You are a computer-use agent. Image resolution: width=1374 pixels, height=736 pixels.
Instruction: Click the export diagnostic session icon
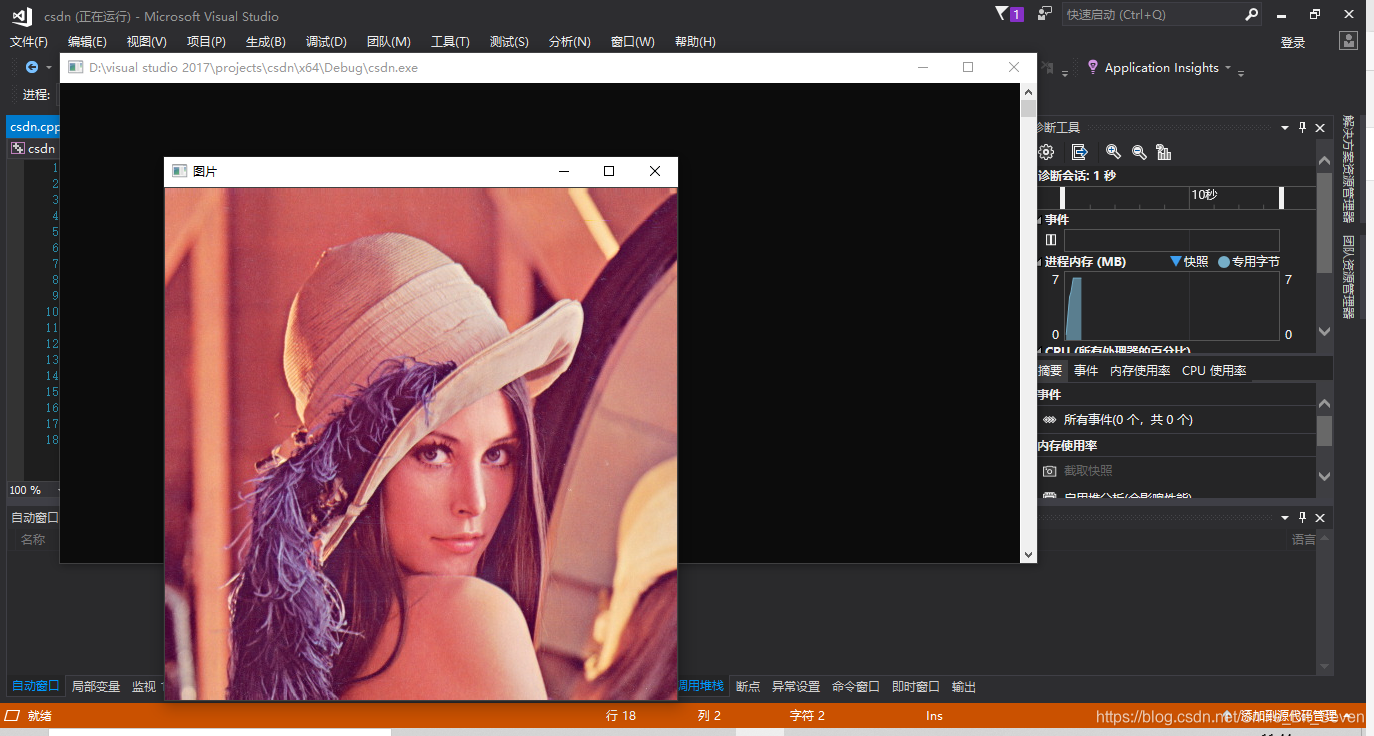pyautogui.click(x=1079, y=152)
